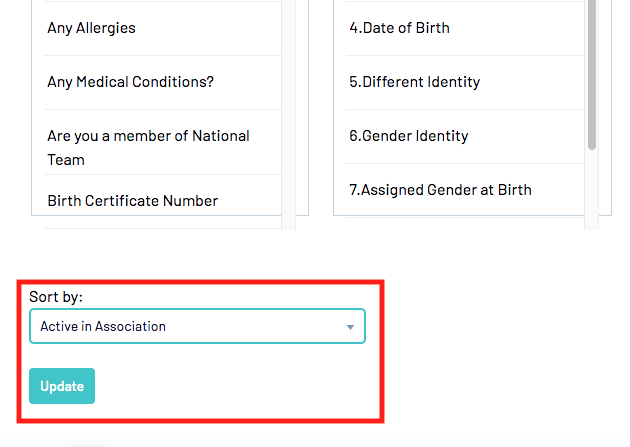Pick 'Are you a member of National Team'
The height and width of the screenshot is (447, 630).
tap(148, 147)
